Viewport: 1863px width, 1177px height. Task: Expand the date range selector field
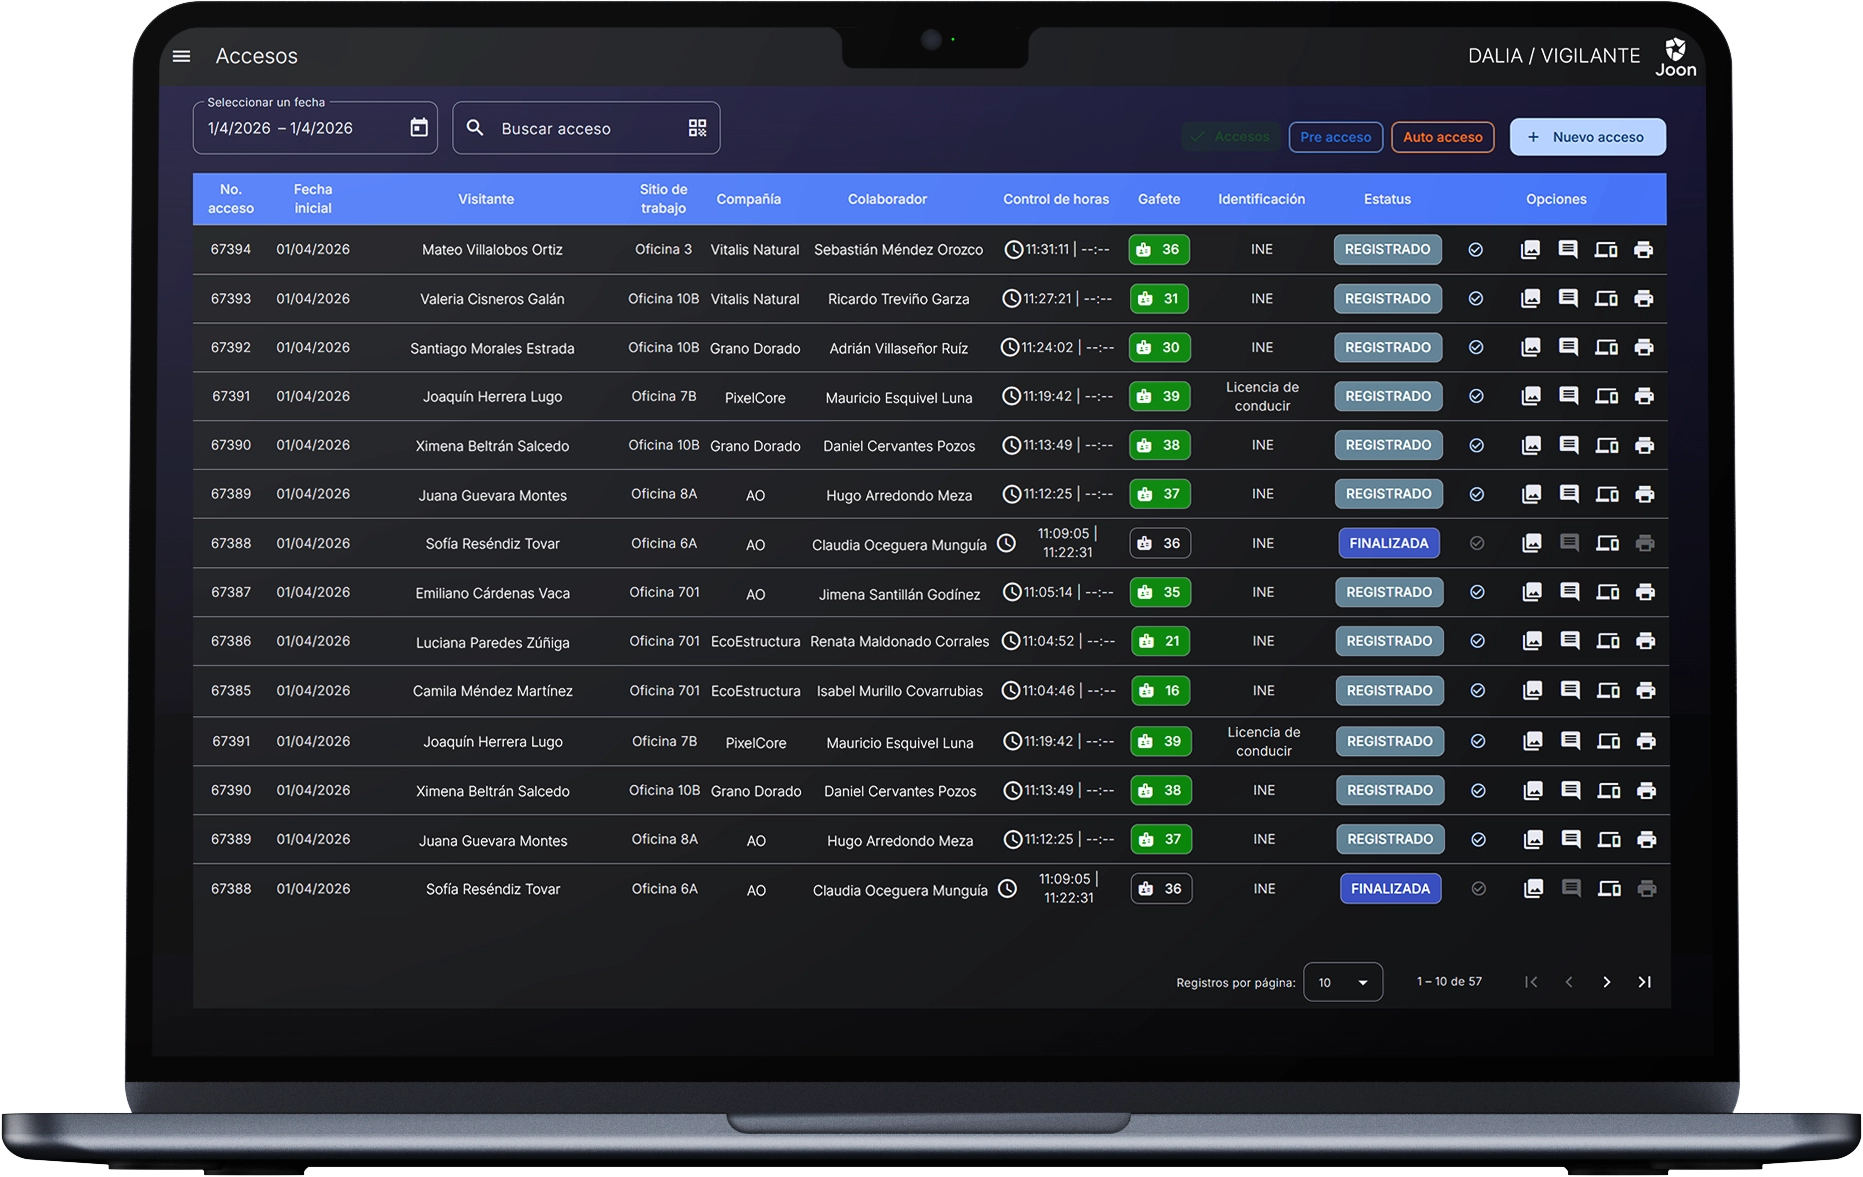coord(300,128)
